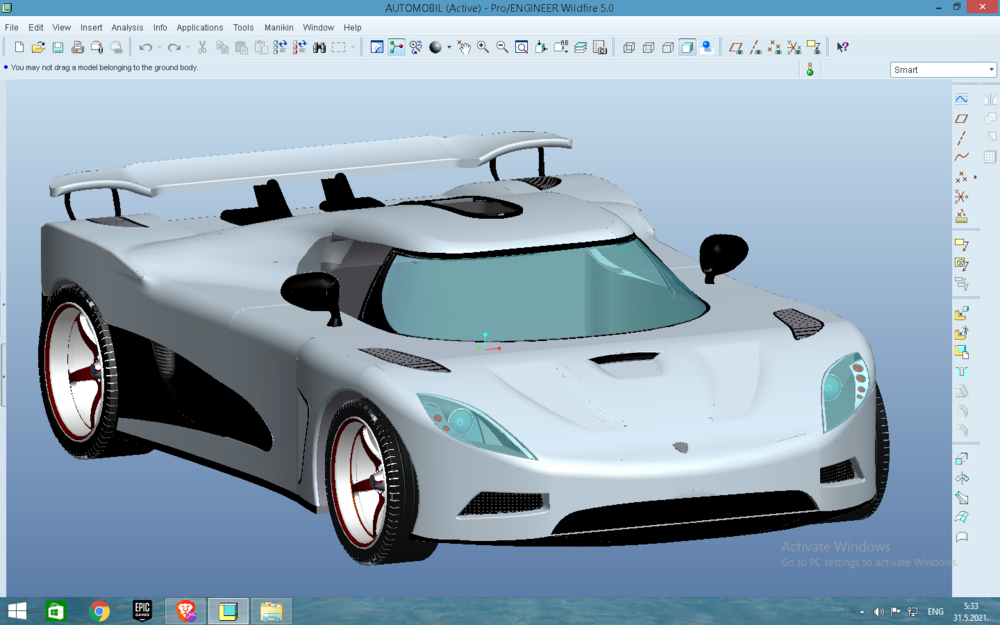Create a datum axis from right toolbar
The width and height of the screenshot is (1000, 625).
[x=961, y=138]
